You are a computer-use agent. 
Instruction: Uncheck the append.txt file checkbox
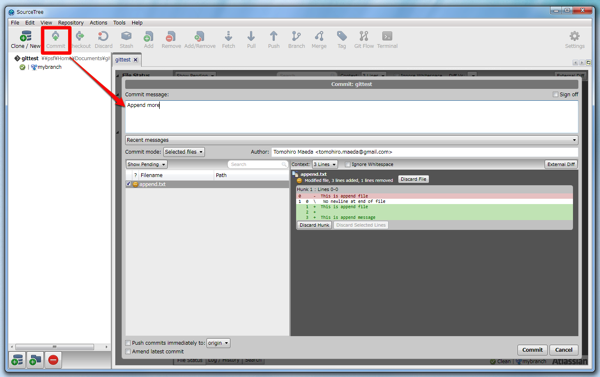[129, 184]
